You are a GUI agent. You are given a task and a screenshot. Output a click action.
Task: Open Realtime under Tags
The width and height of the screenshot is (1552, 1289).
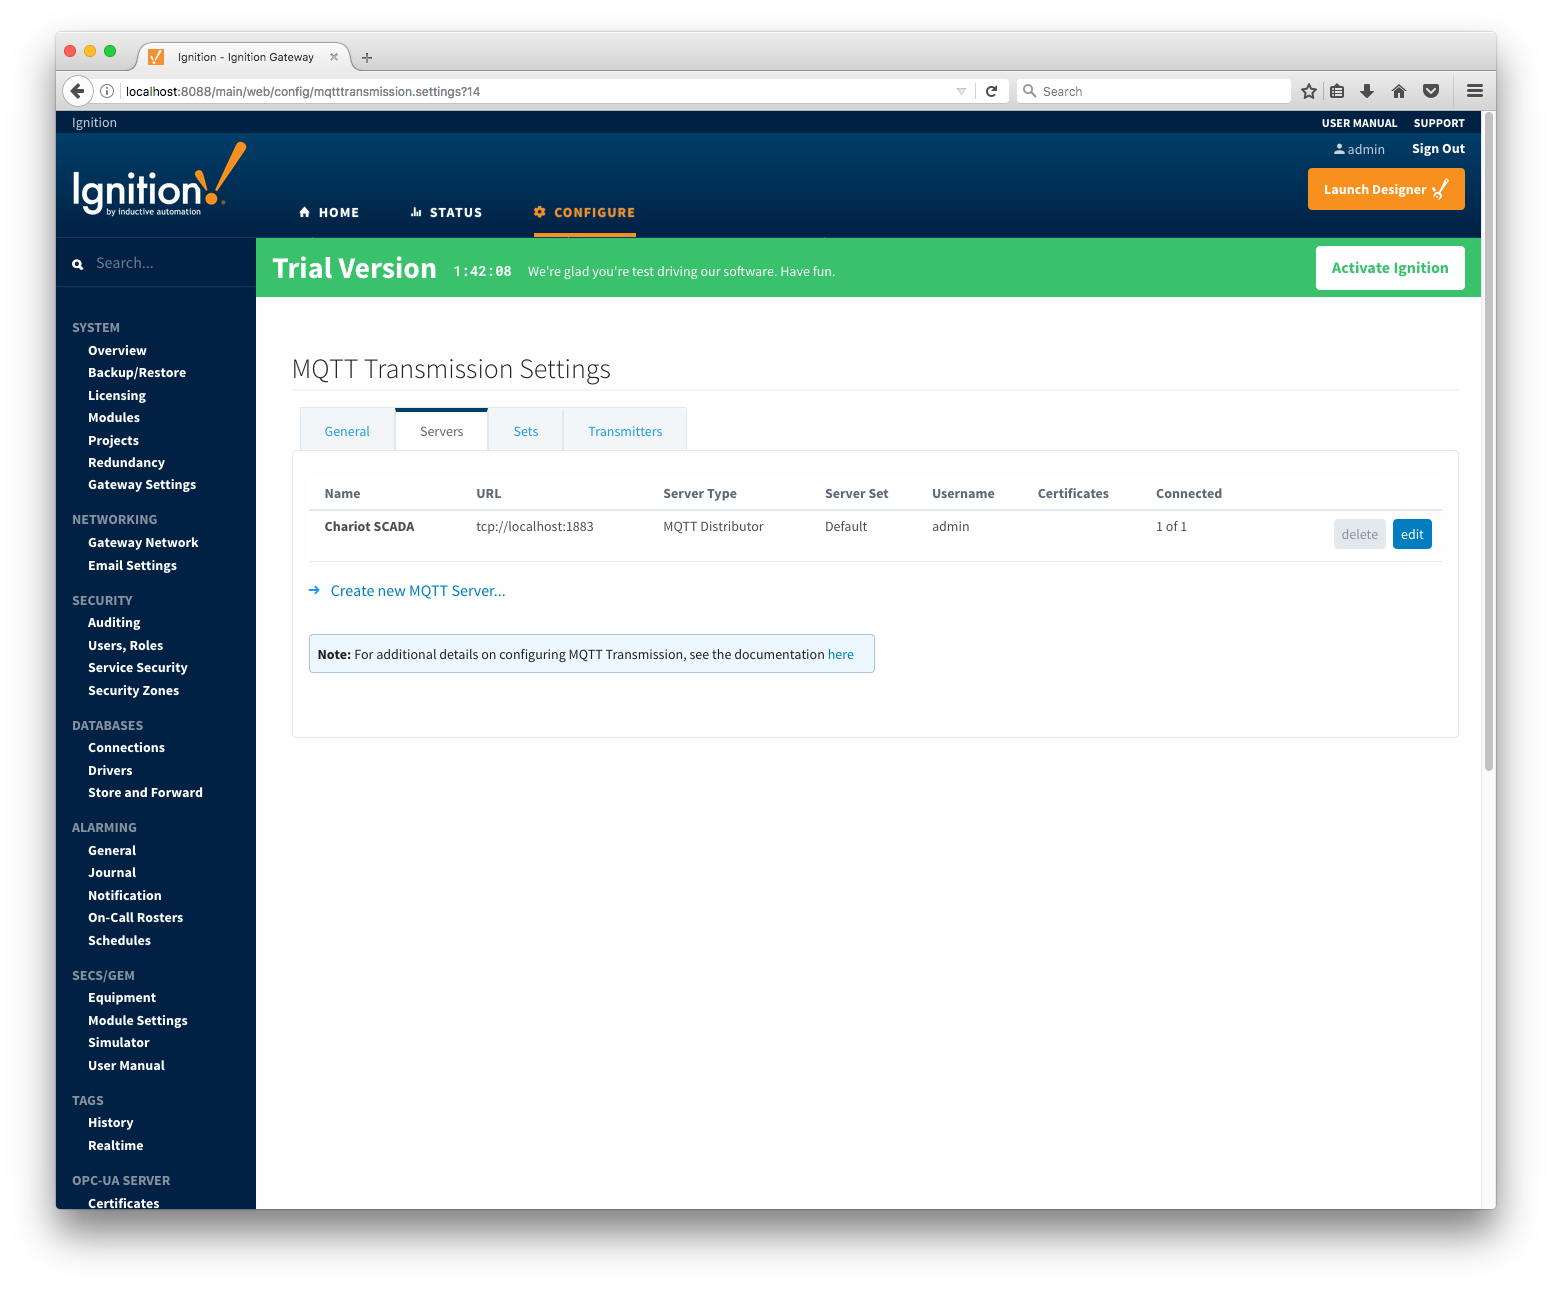pyautogui.click(x=115, y=1146)
